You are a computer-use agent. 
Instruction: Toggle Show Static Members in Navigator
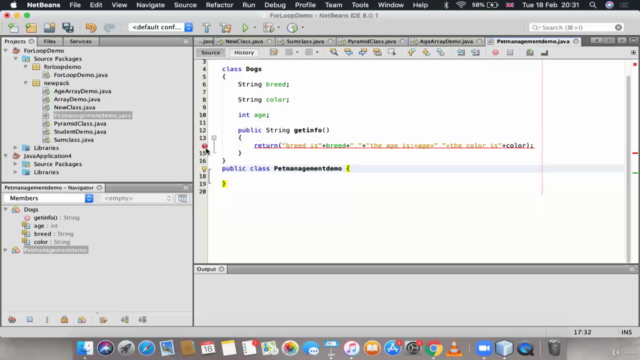(47, 320)
